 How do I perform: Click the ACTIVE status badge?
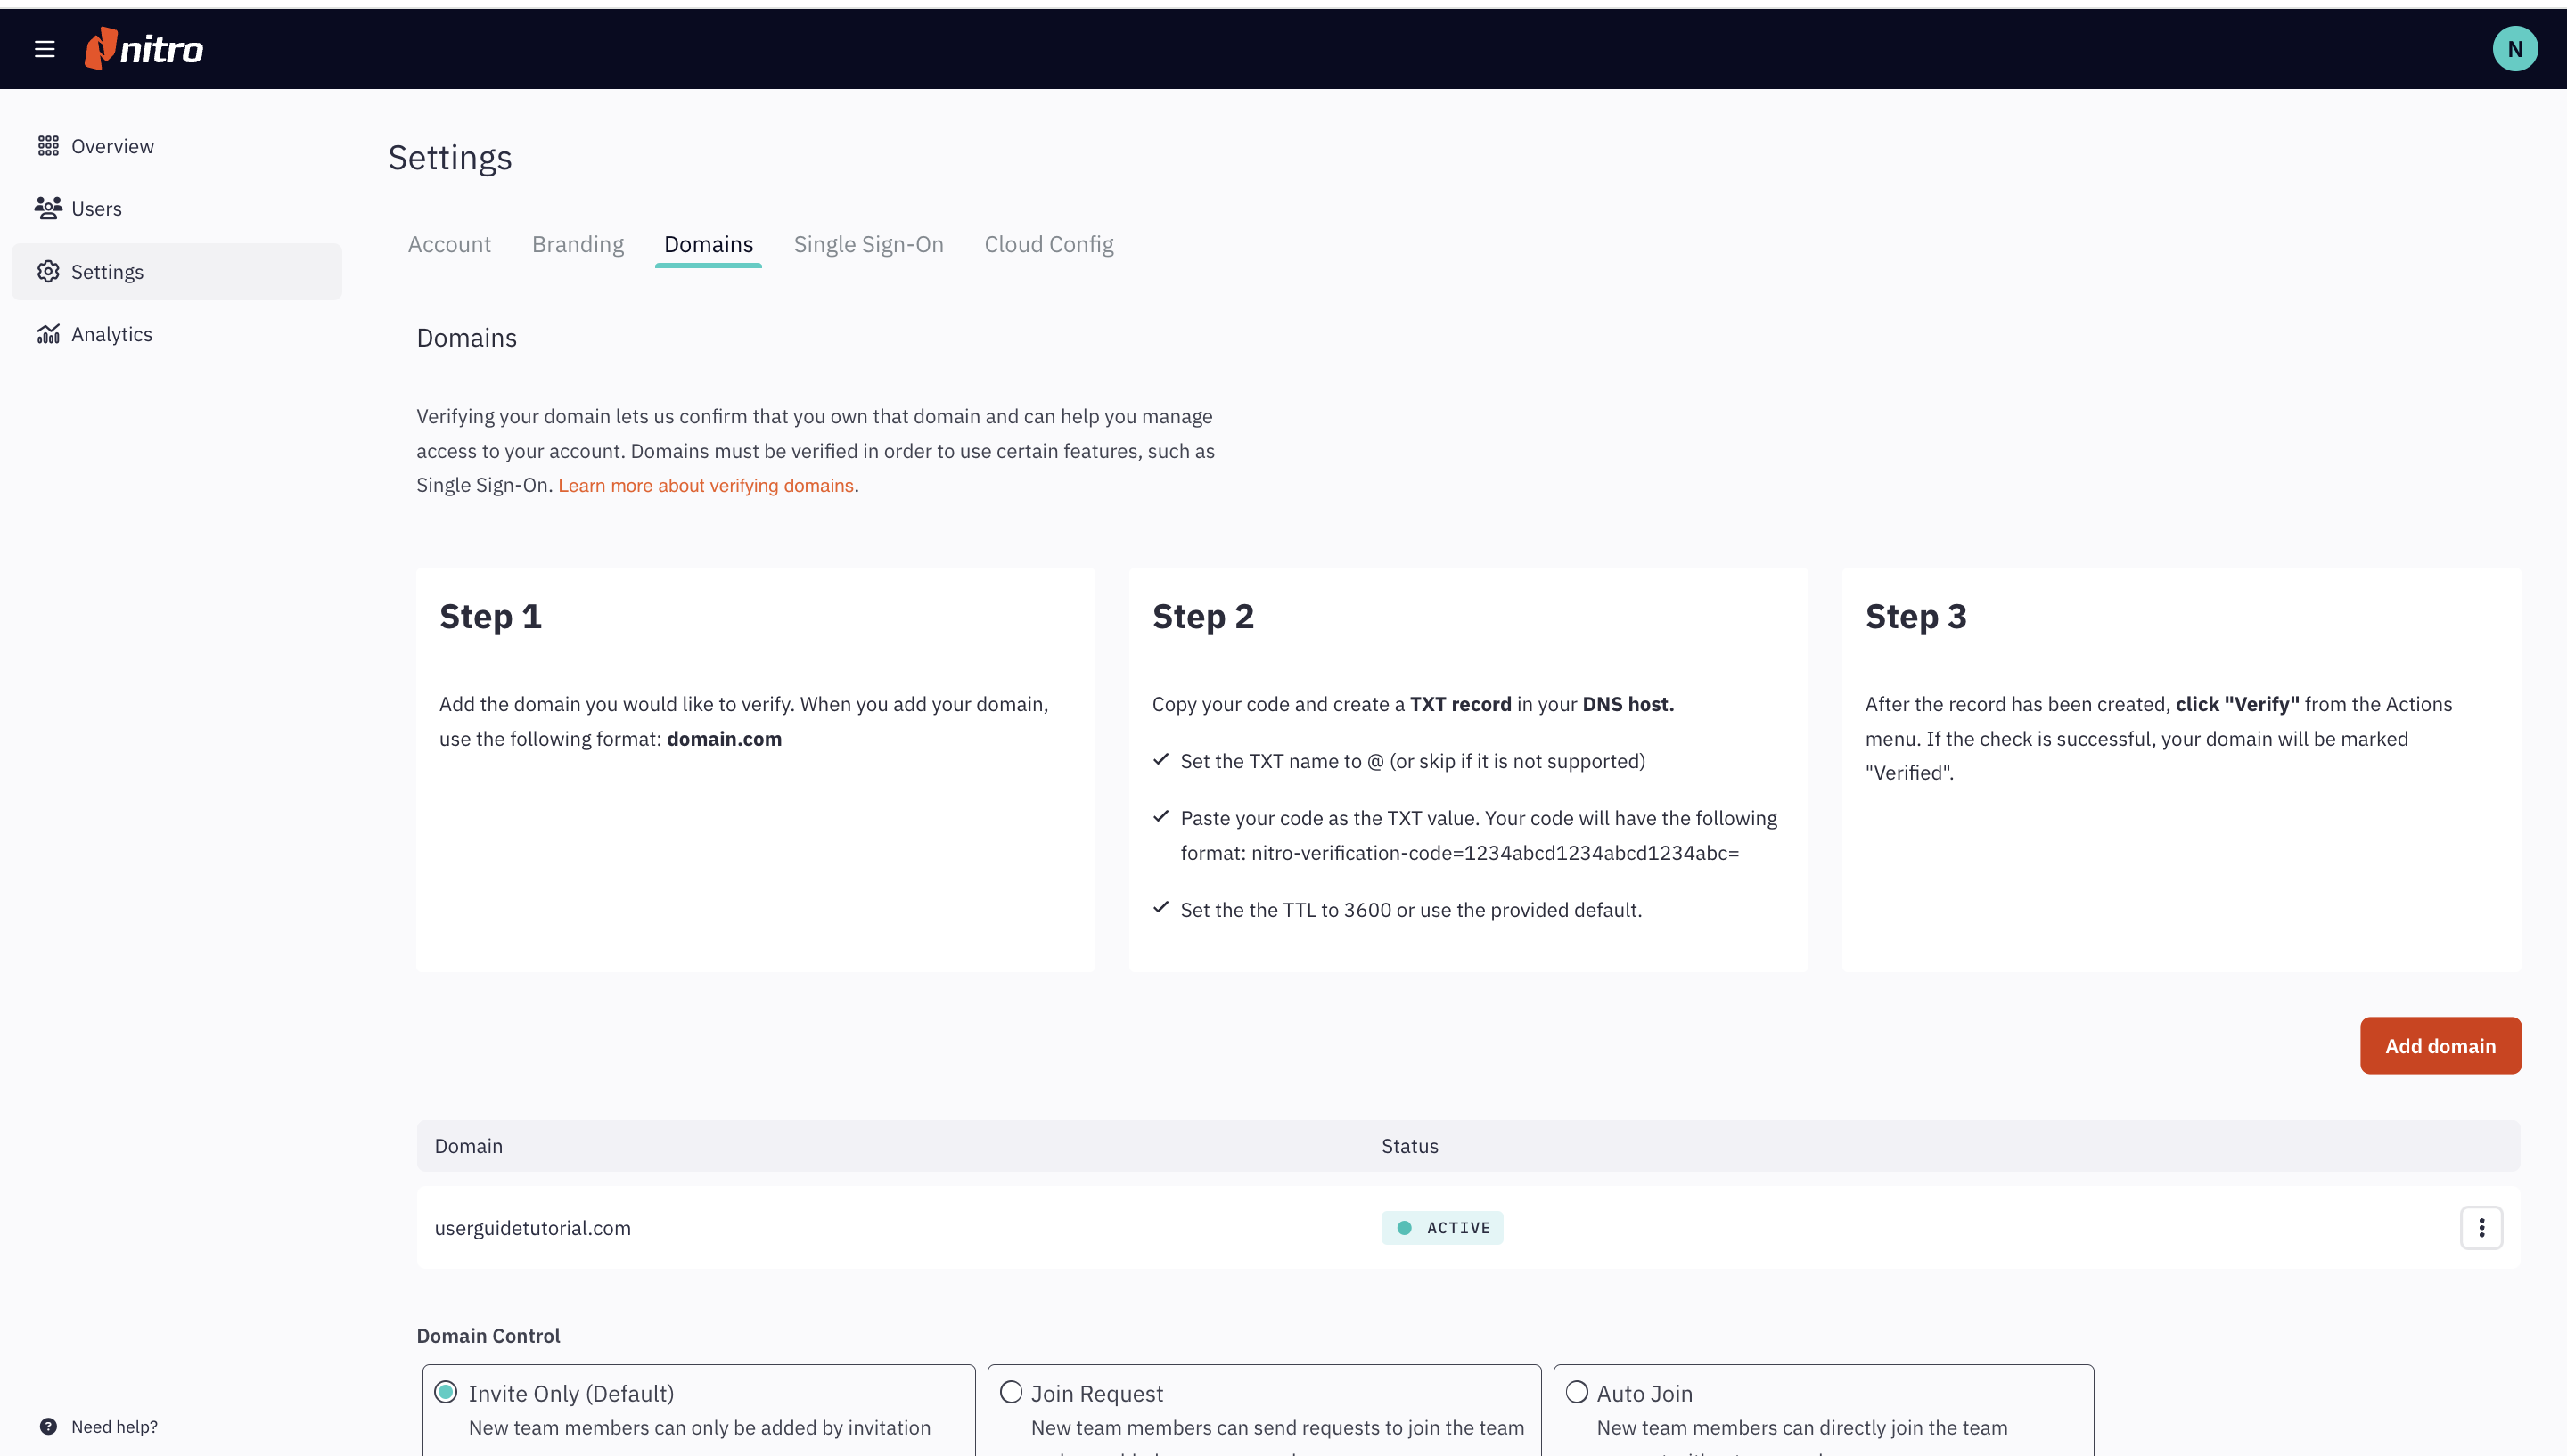(1441, 1227)
